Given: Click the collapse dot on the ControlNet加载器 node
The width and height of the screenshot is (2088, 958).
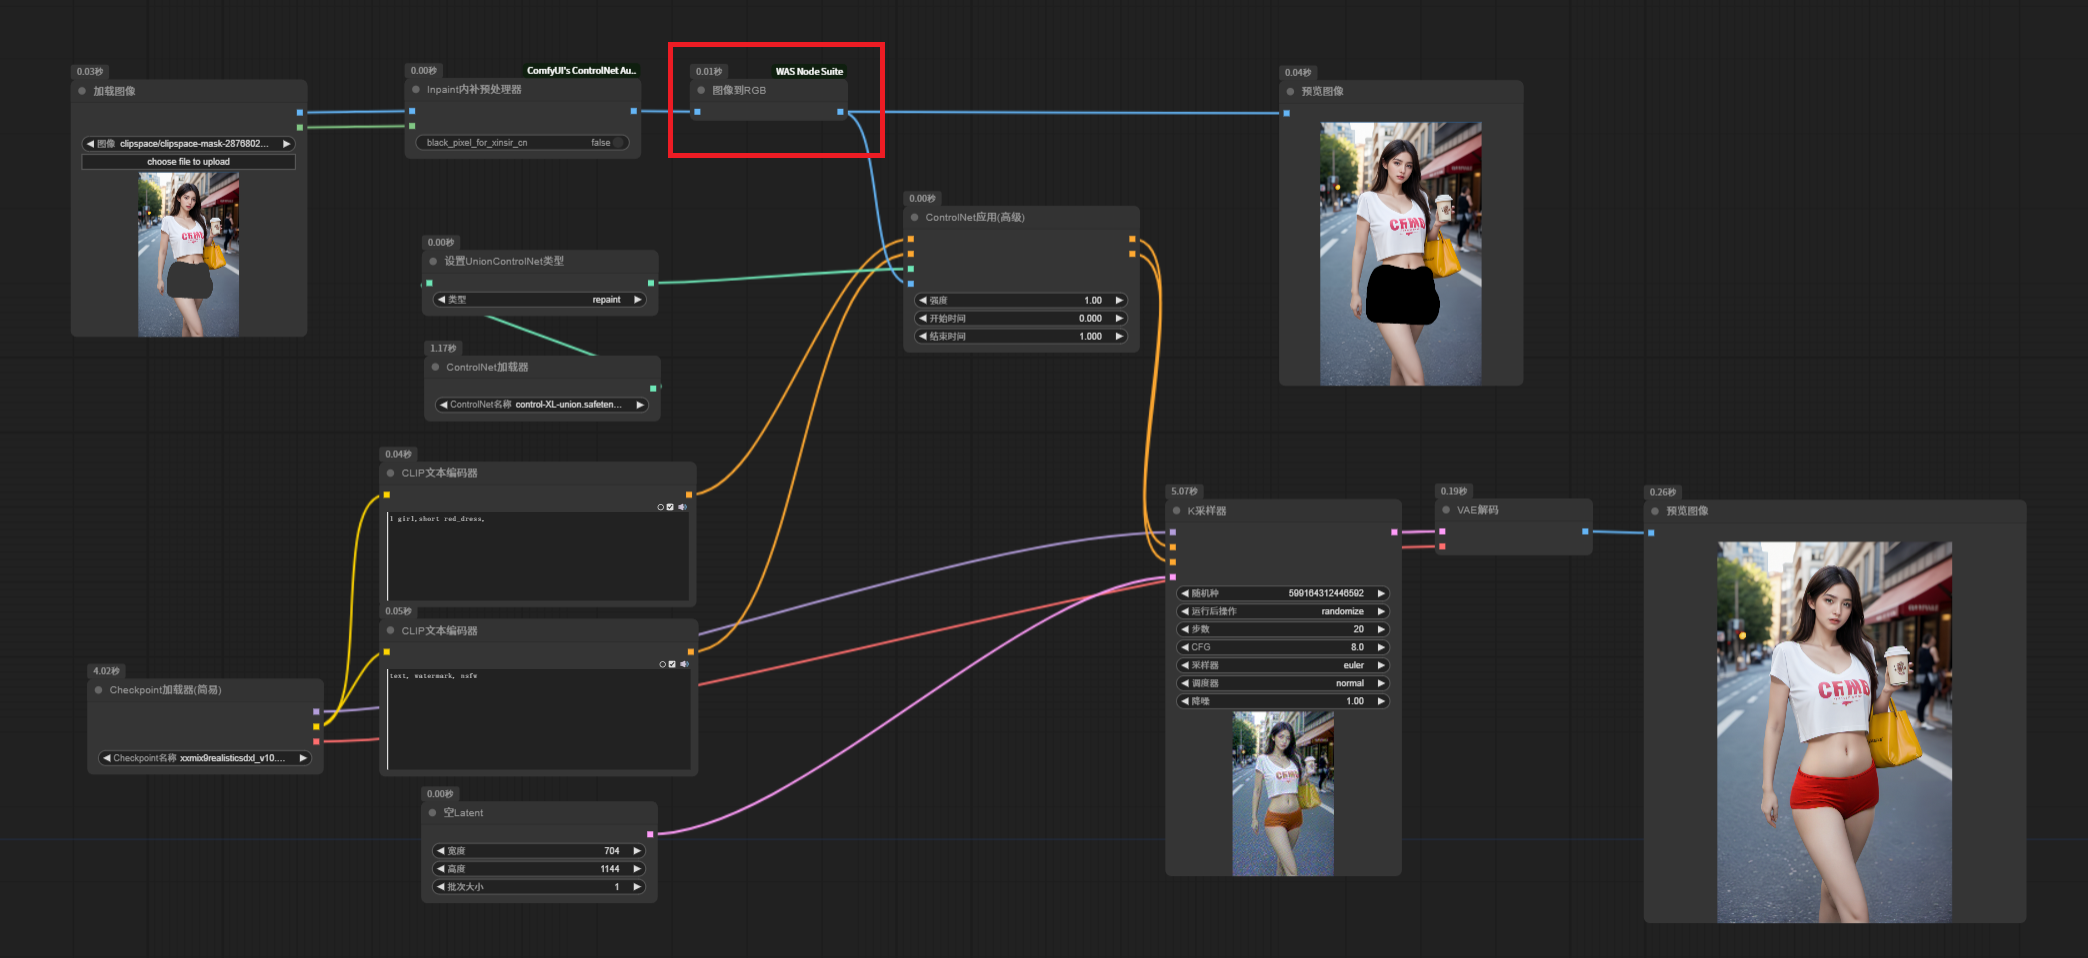Looking at the screenshot, I should click(435, 367).
